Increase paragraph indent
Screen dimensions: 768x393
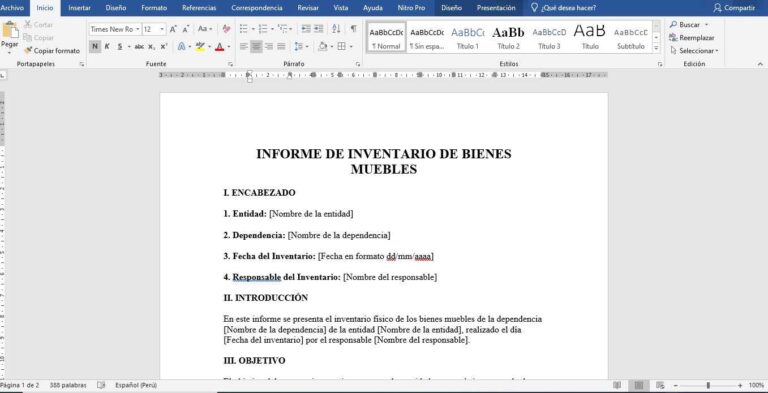pyautogui.click(x=319, y=29)
